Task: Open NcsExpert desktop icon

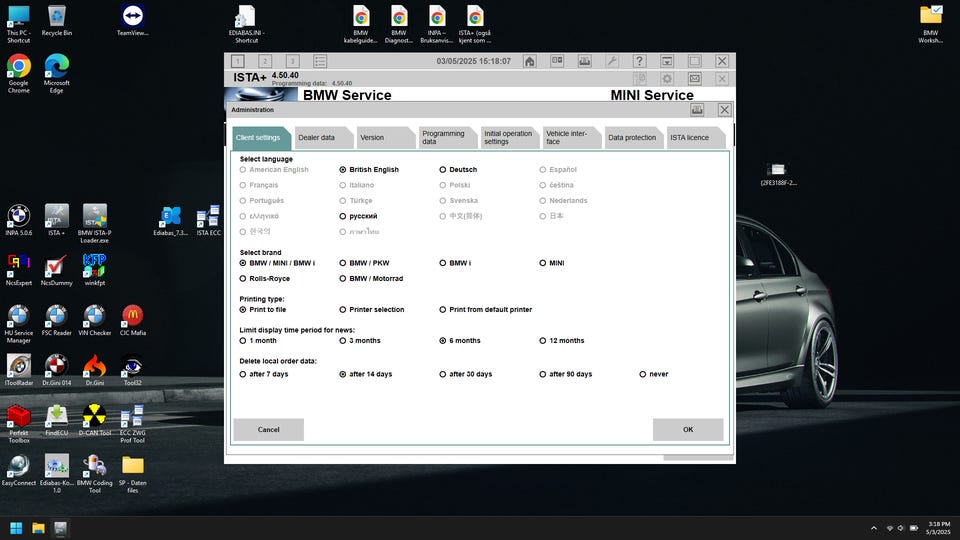Action: pyautogui.click(x=18, y=270)
